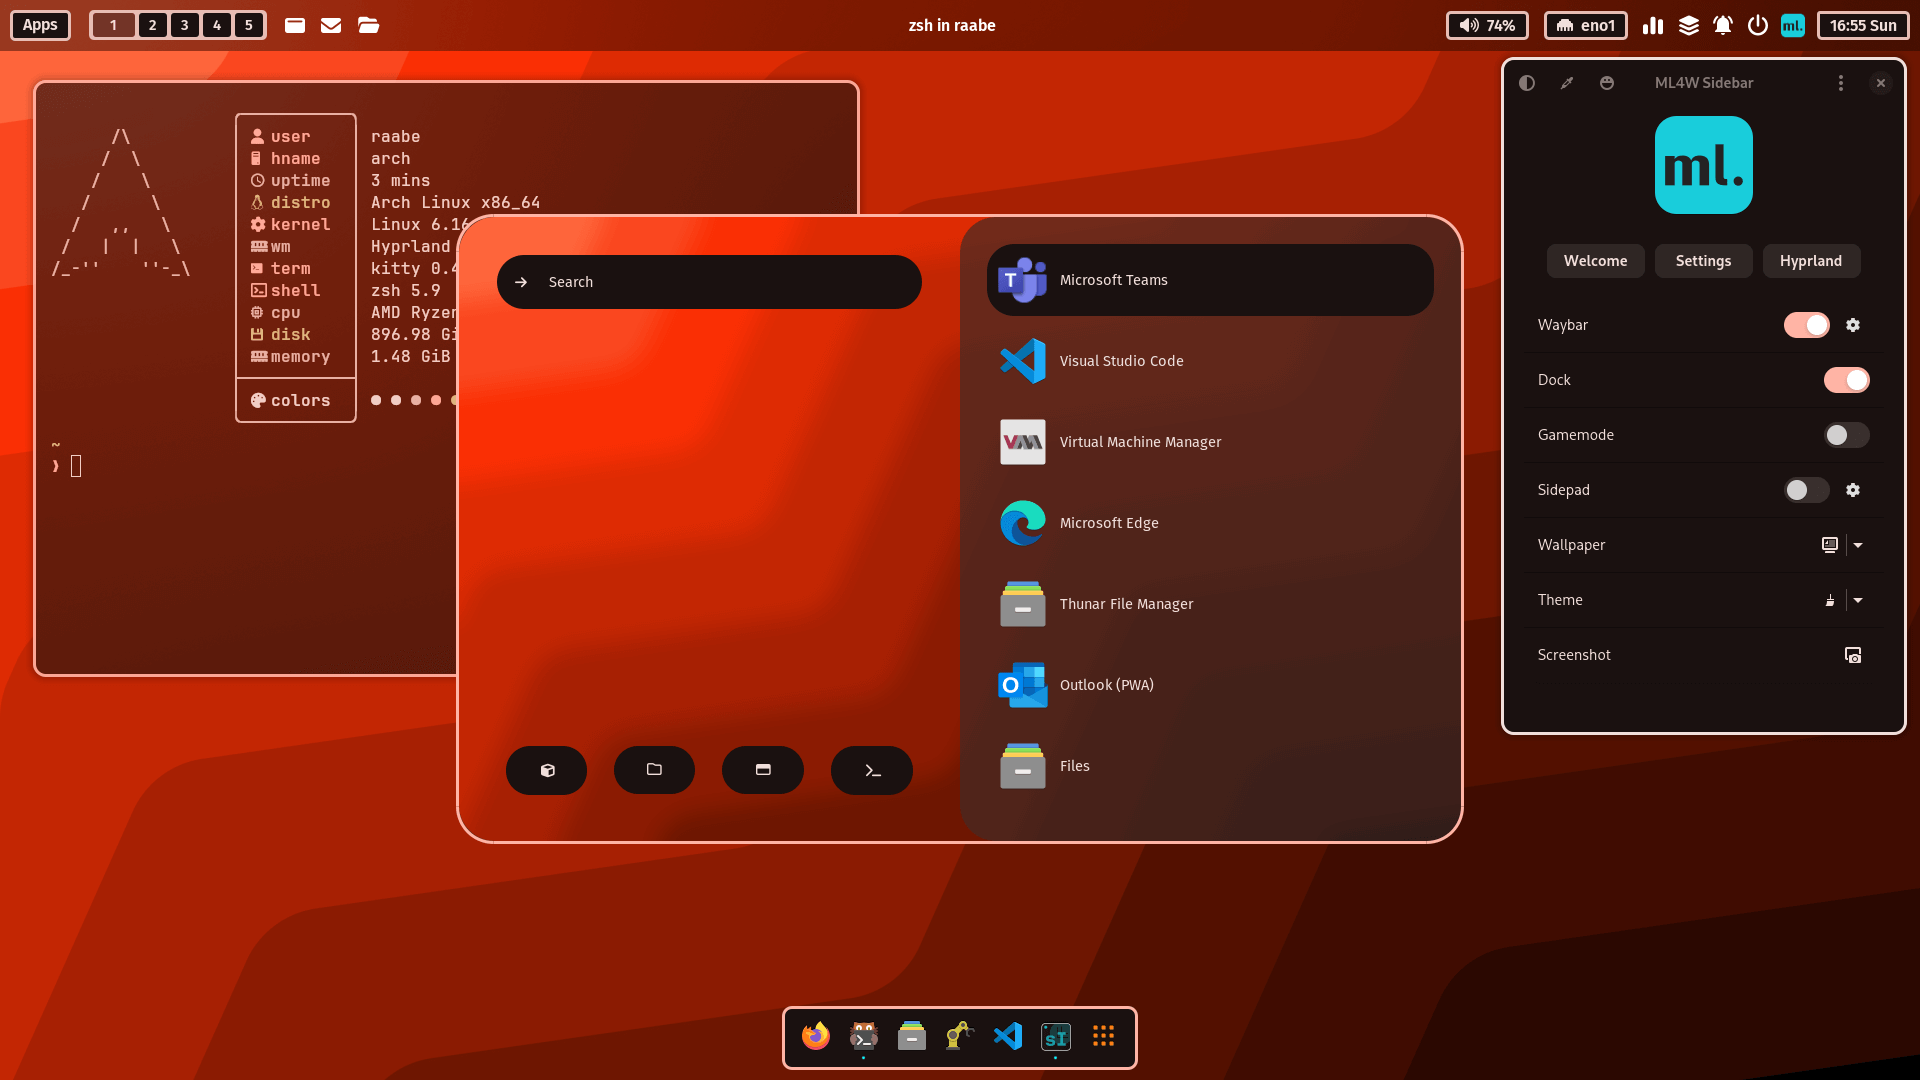The width and height of the screenshot is (1920, 1080).
Task: Open the file manager shortcut in the launcher
Action: pos(654,770)
